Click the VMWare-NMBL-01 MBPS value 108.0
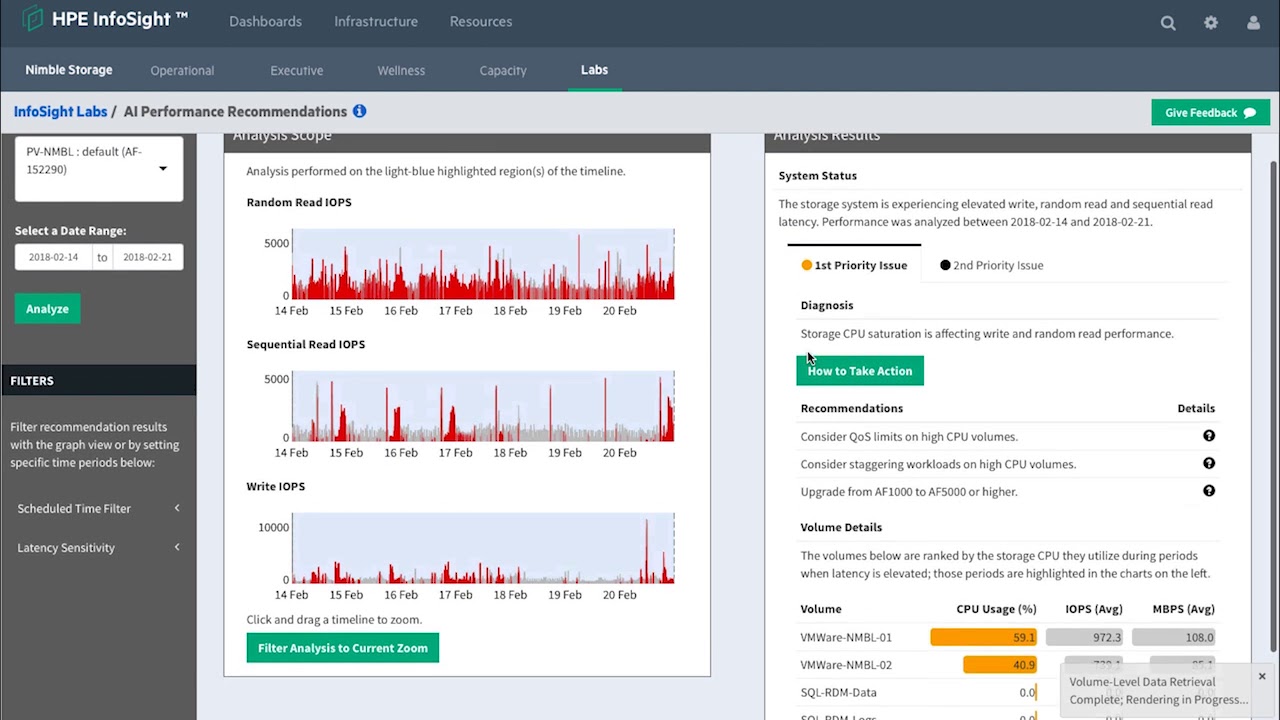1280x720 pixels. click(x=1174, y=637)
